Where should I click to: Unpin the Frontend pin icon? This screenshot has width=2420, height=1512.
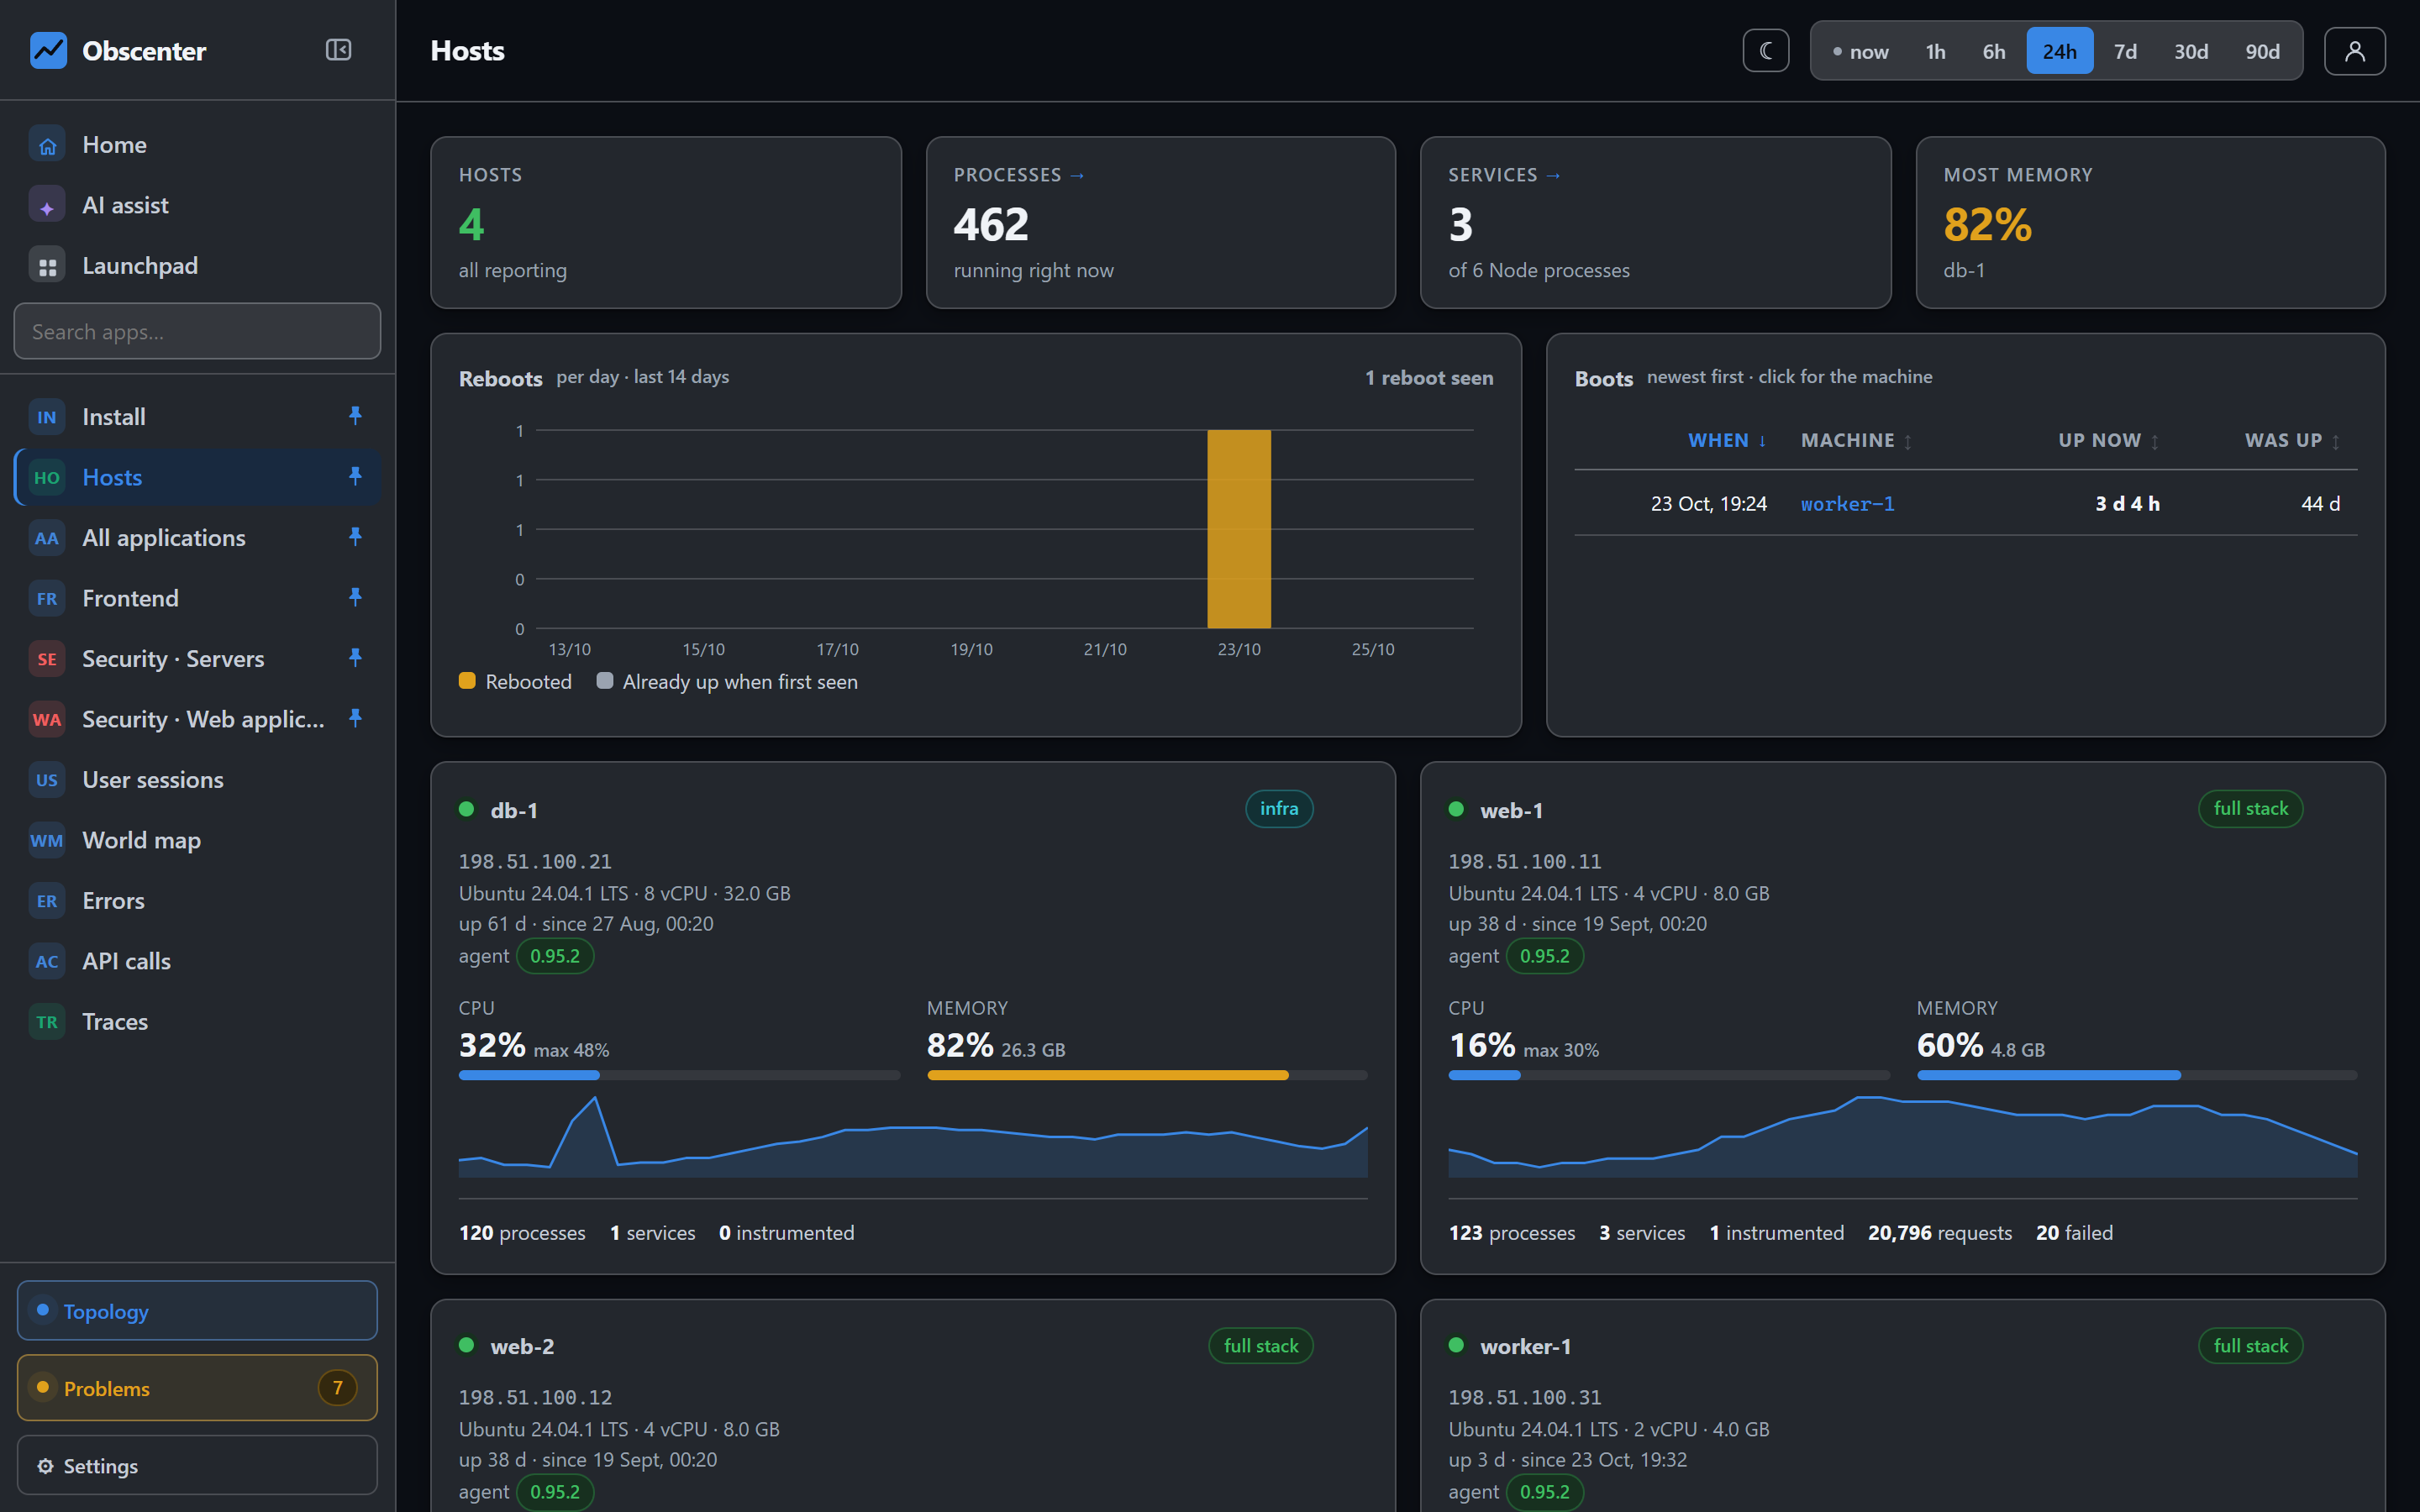pos(355,597)
